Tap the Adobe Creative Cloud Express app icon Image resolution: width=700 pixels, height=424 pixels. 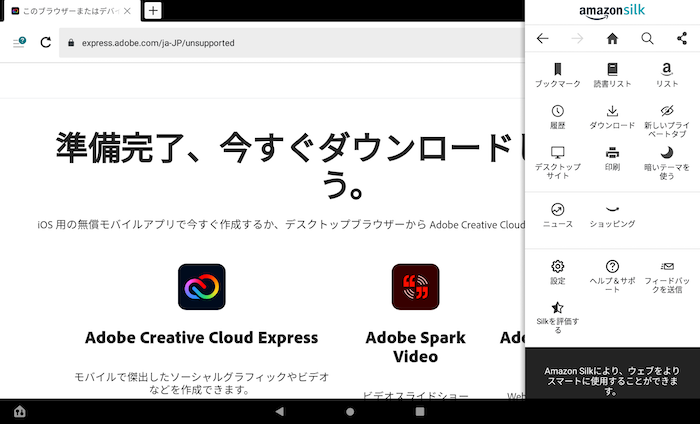point(202,287)
